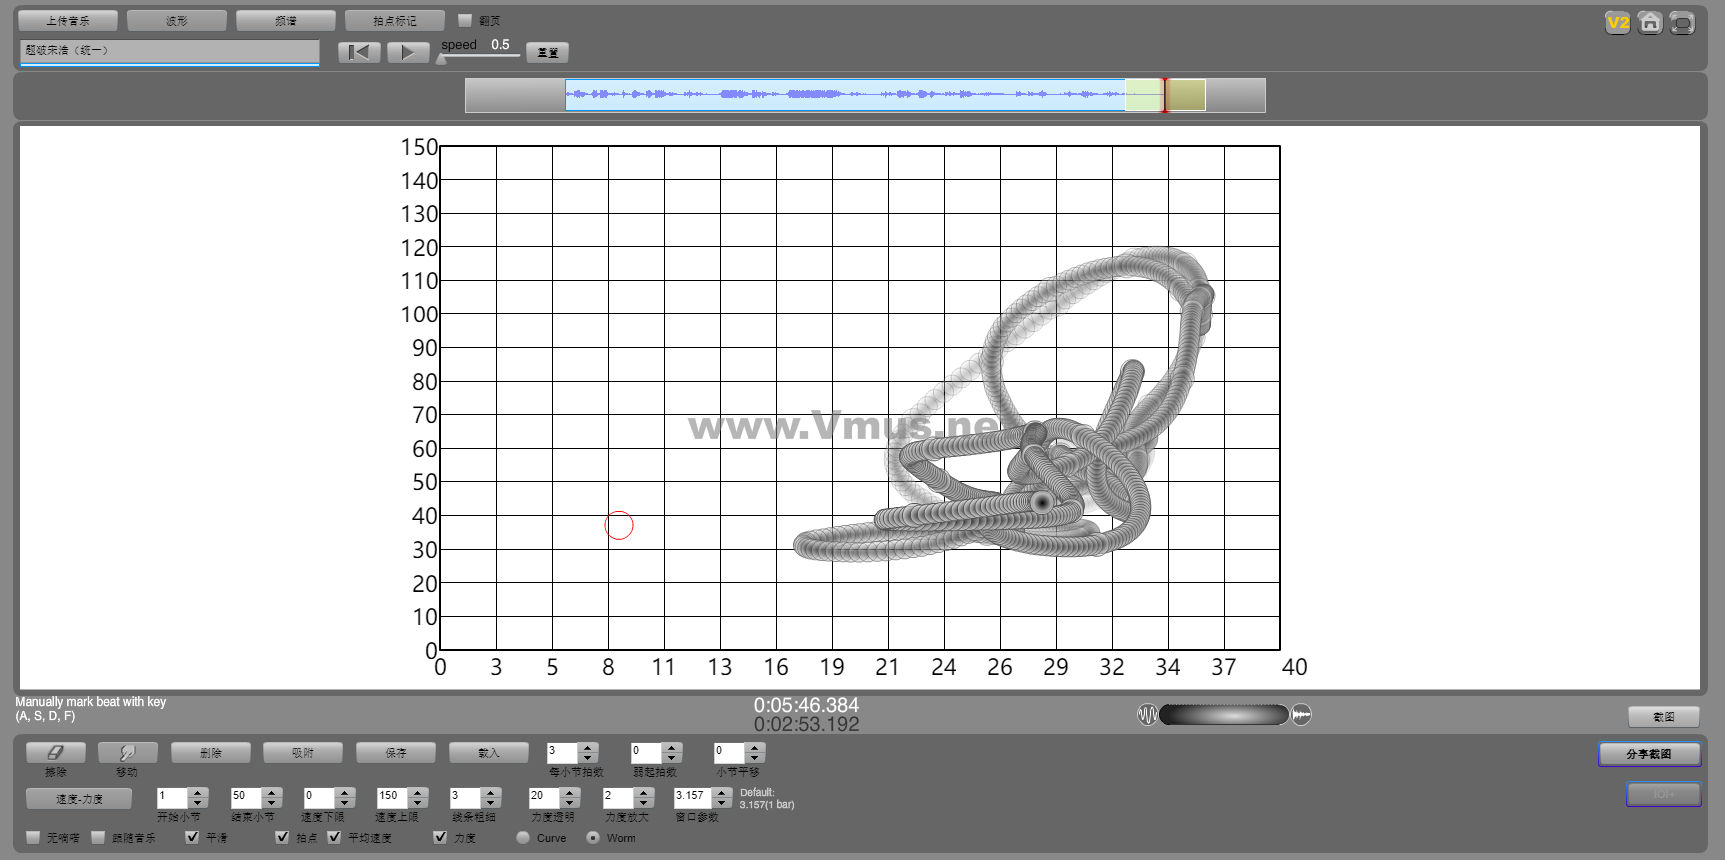The width and height of the screenshot is (1725, 860).
Task: Decrease the 结束小节 end-bar value
Action: click(x=272, y=802)
